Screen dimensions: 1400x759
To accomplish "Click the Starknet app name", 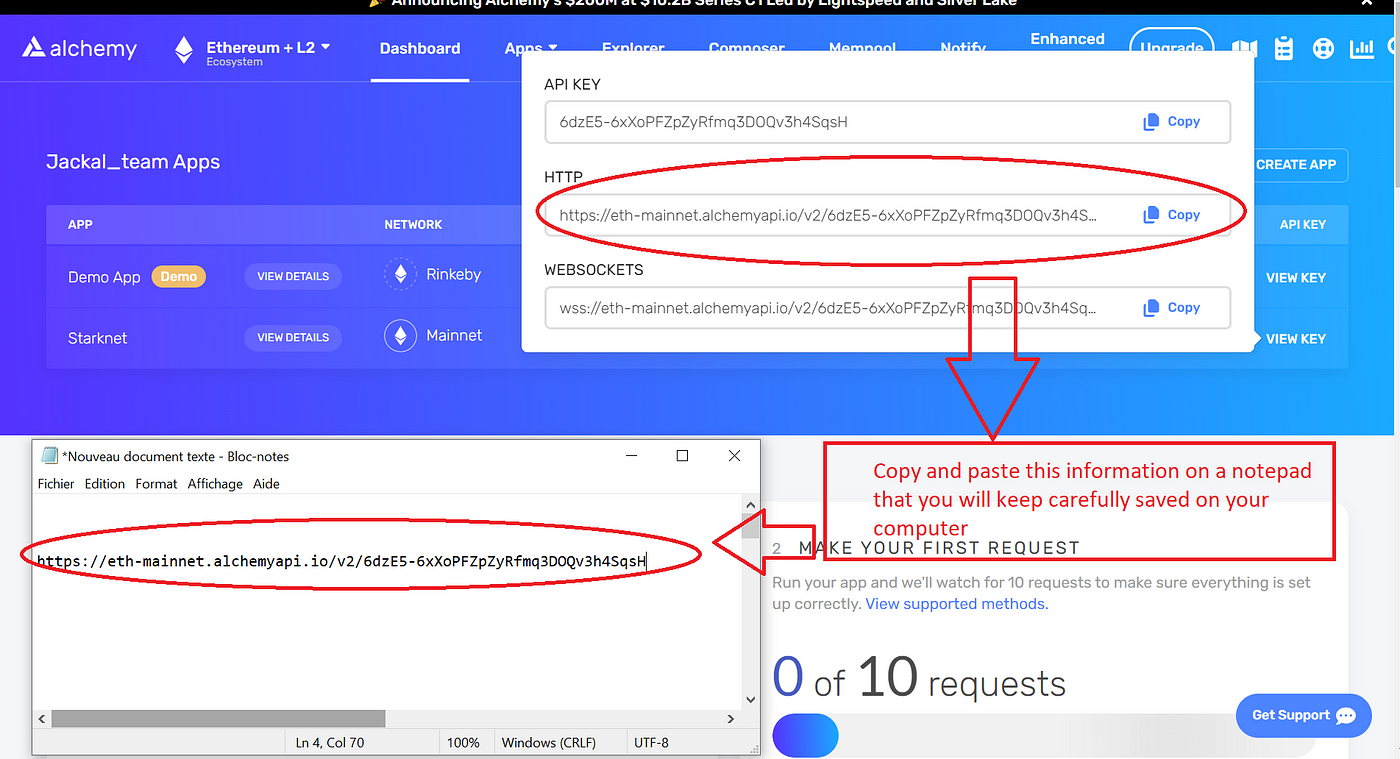I will click(x=98, y=338).
